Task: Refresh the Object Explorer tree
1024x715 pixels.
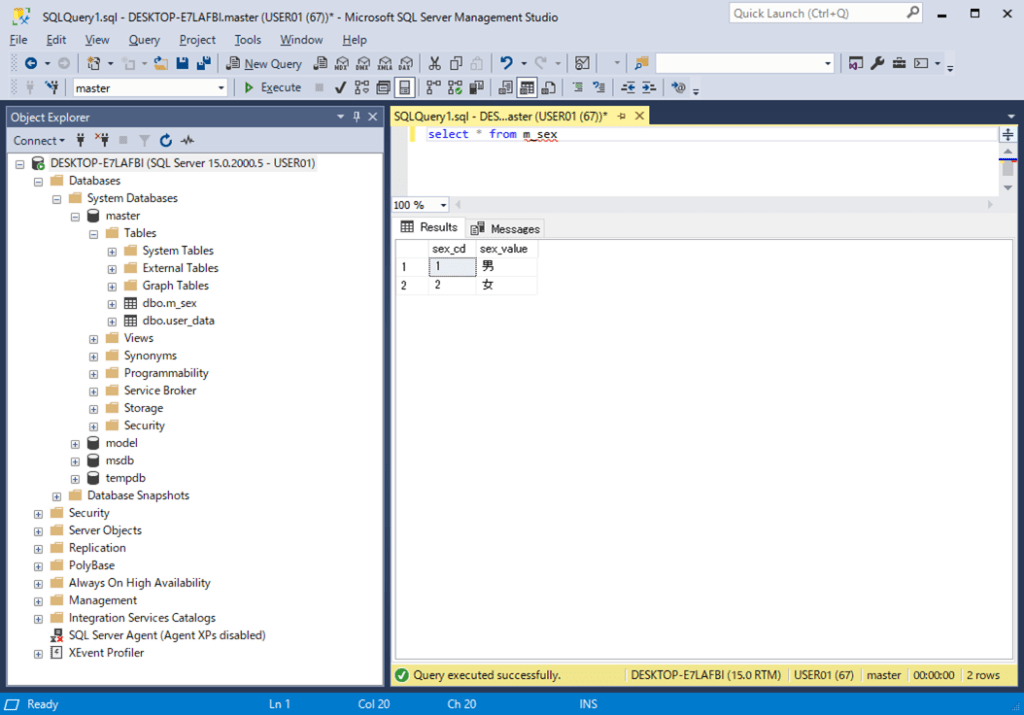Action: pyautogui.click(x=166, y=141)
